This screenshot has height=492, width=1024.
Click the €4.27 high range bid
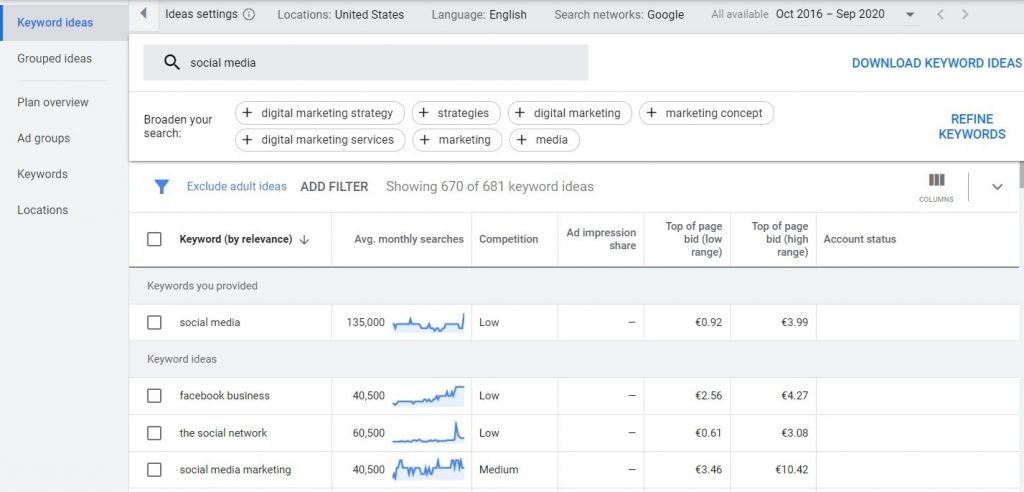click(x=795, y=396)
